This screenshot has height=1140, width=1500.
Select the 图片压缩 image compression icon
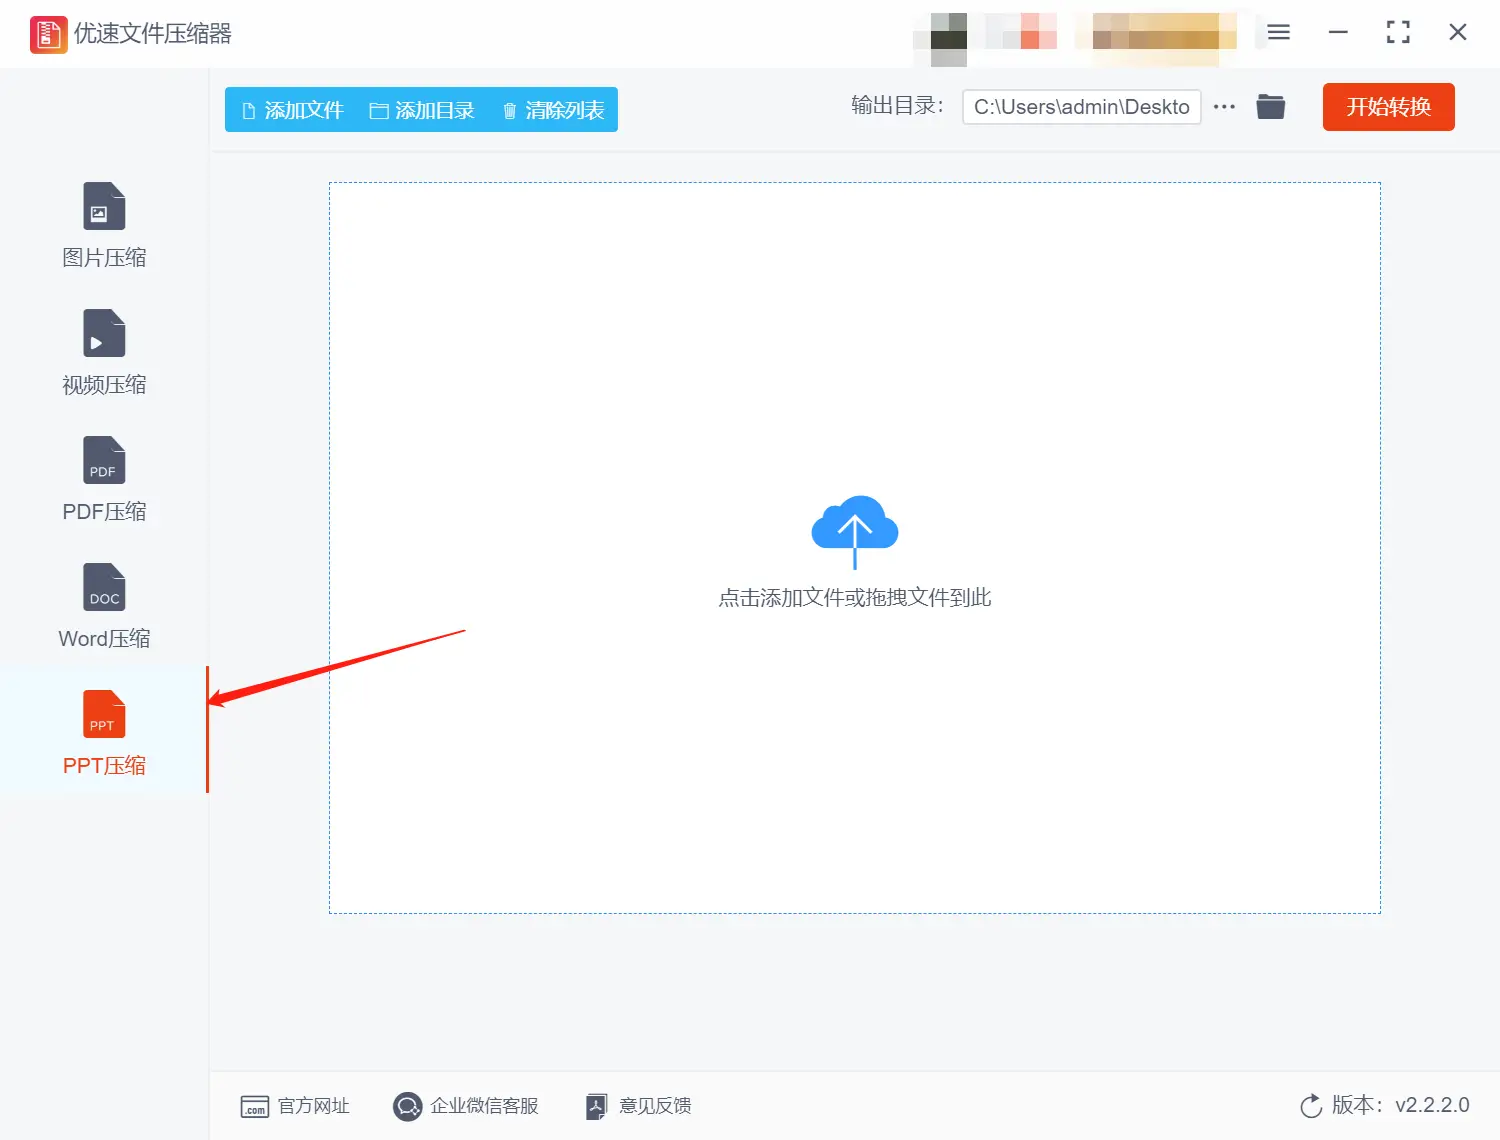[x=103, y=207]
